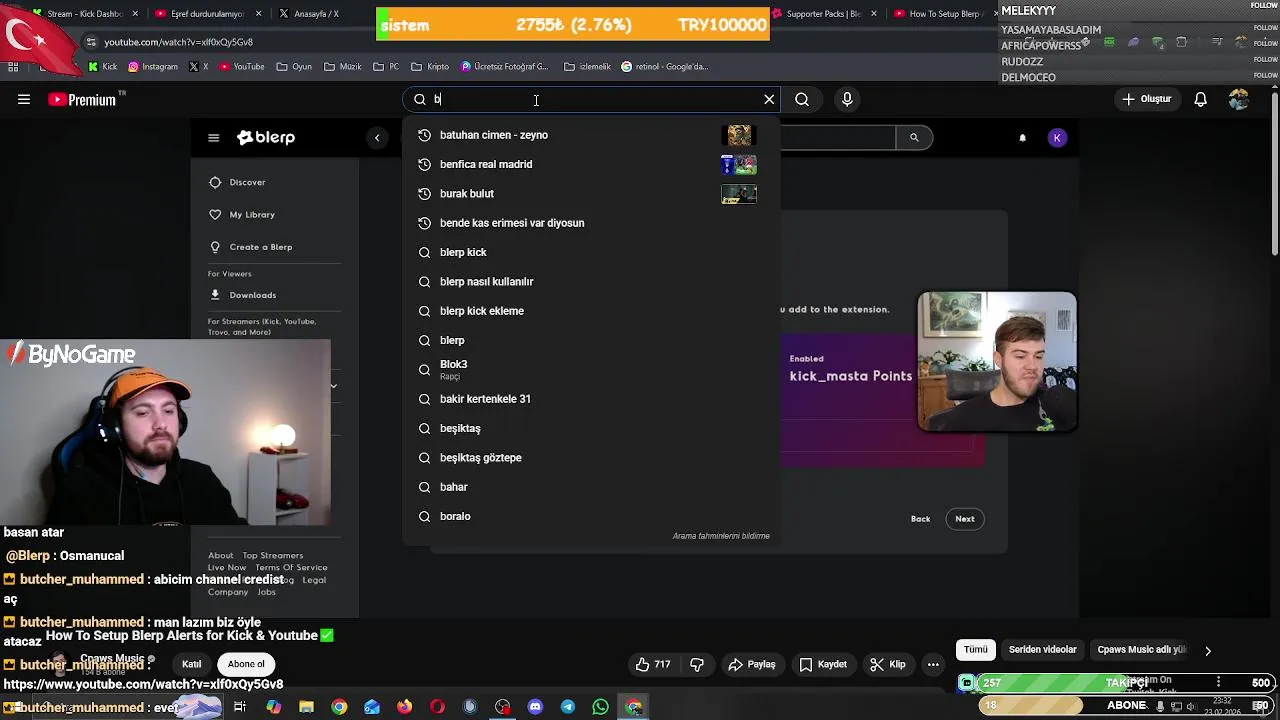1280x720 pixels.
Task: Click the Oluştur create button
Action: pos(1146,99)
